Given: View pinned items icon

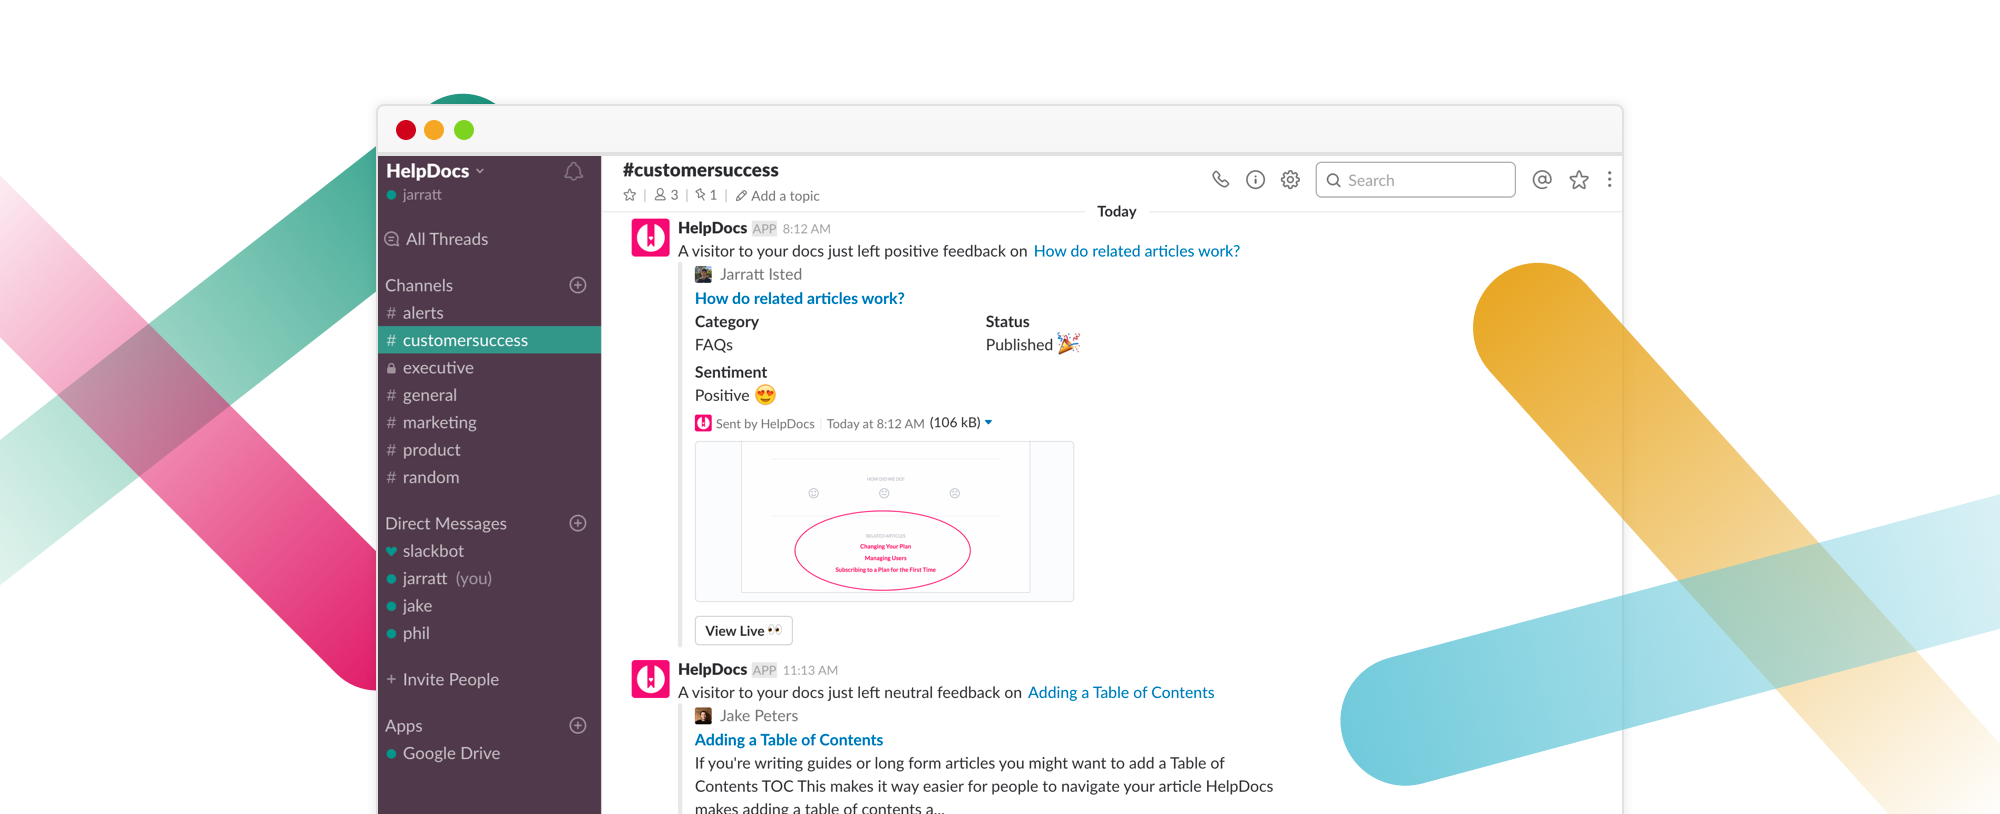Looking at the screenshot, I should click(706, 195).
